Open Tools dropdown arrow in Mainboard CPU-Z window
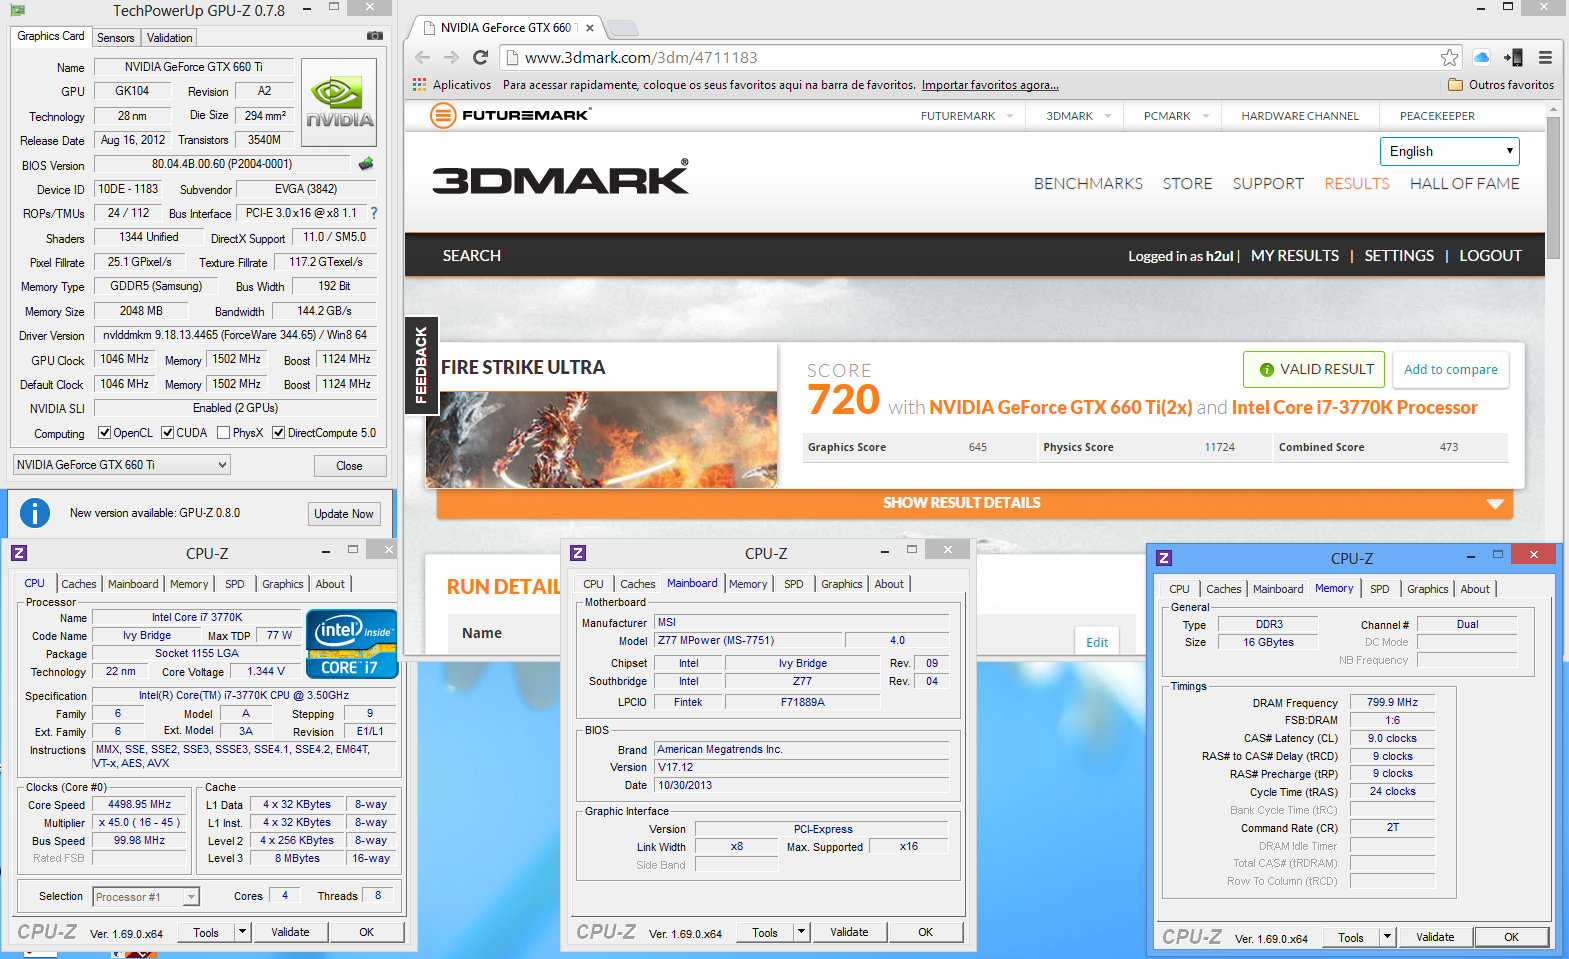Image resolution: width=1569 pixels, height=959 pixels. [x=801, y=932]
